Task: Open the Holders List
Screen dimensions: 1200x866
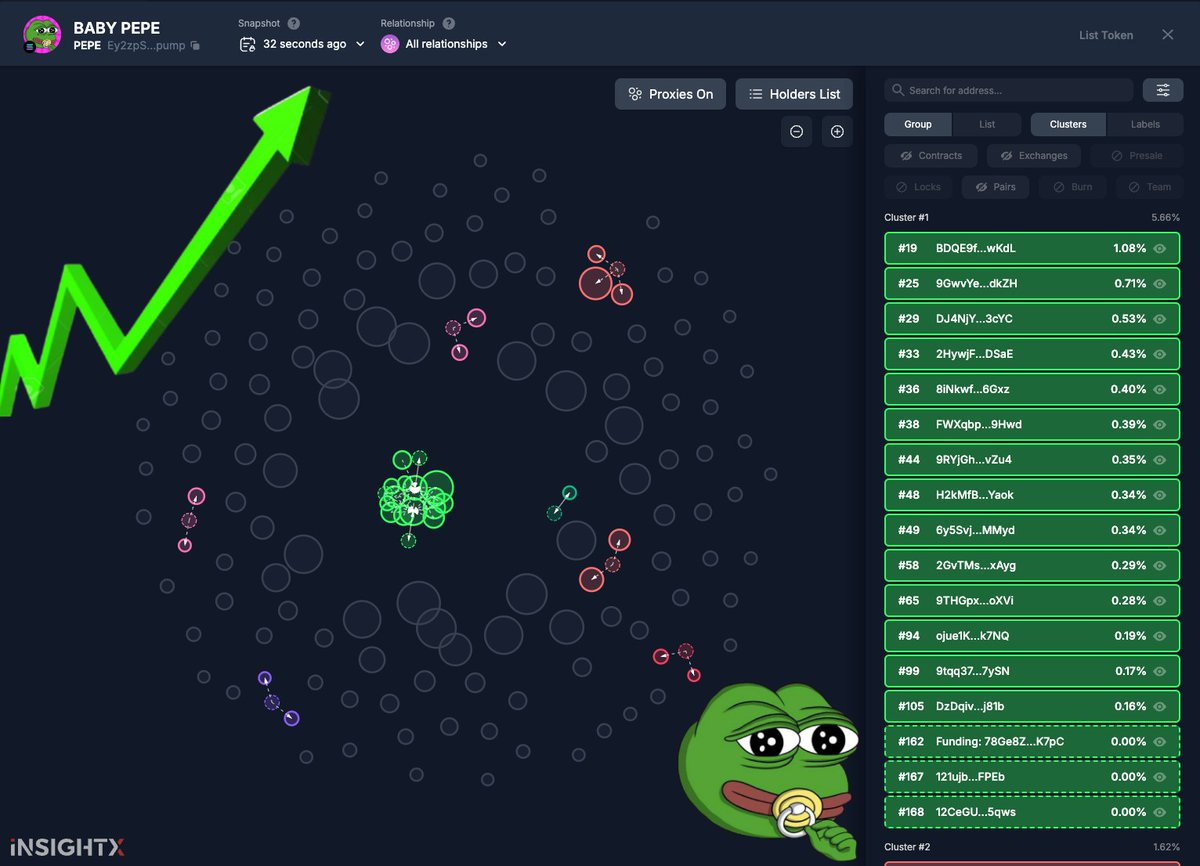Action: tap(794, 94)
